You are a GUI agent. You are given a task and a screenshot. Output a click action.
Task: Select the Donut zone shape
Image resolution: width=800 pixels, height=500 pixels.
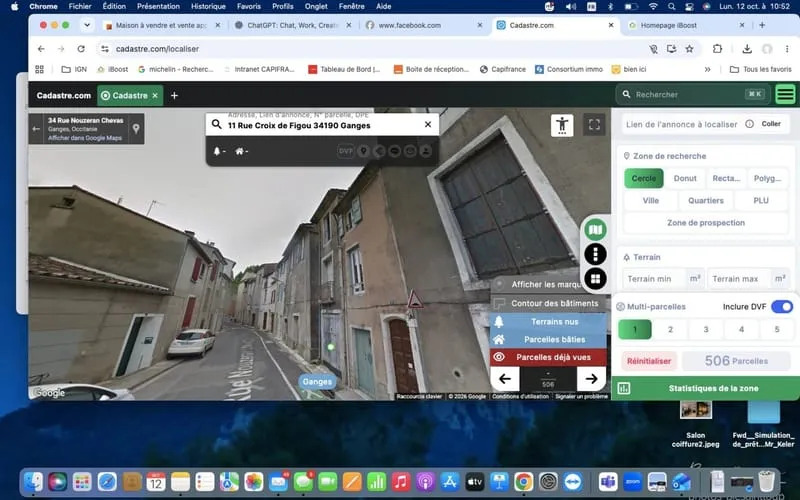pos(685,178)
